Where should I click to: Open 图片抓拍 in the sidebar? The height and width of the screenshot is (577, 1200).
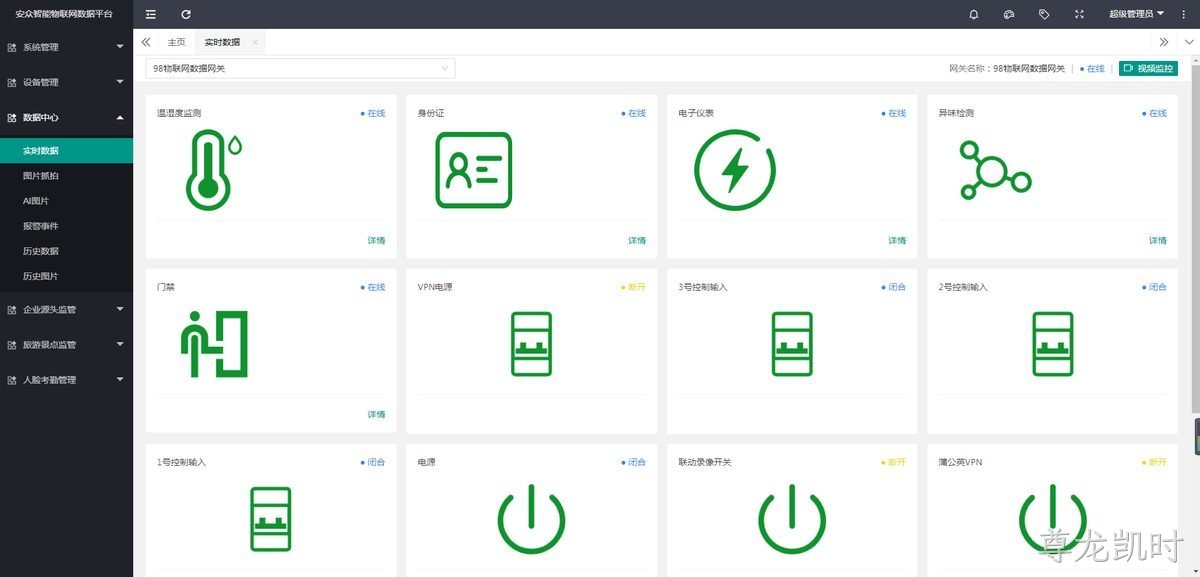(66, 176)
